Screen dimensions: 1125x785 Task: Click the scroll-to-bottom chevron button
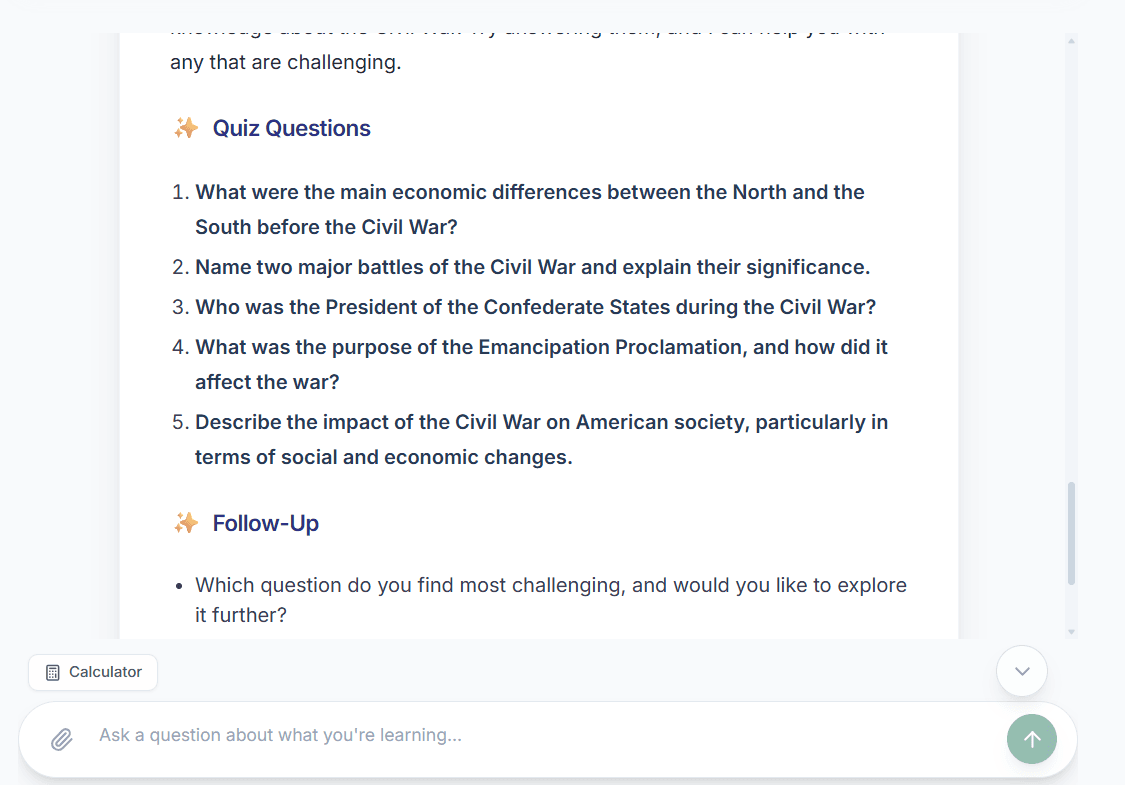tap(1021, 671)
